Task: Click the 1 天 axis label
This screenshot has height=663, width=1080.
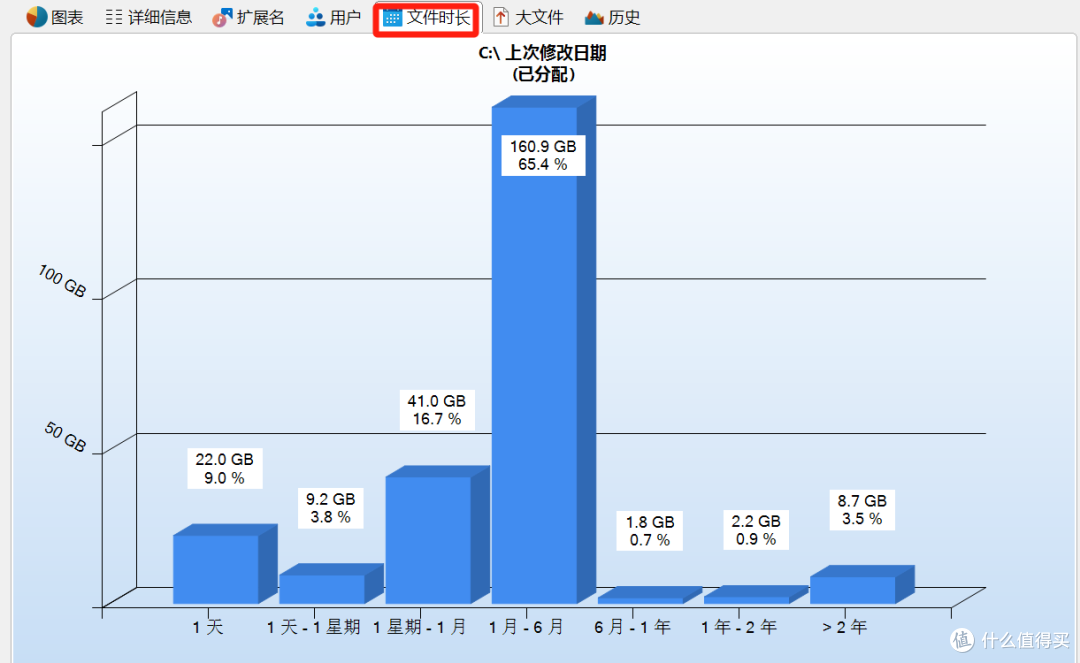Action: [x=207, y=627]
